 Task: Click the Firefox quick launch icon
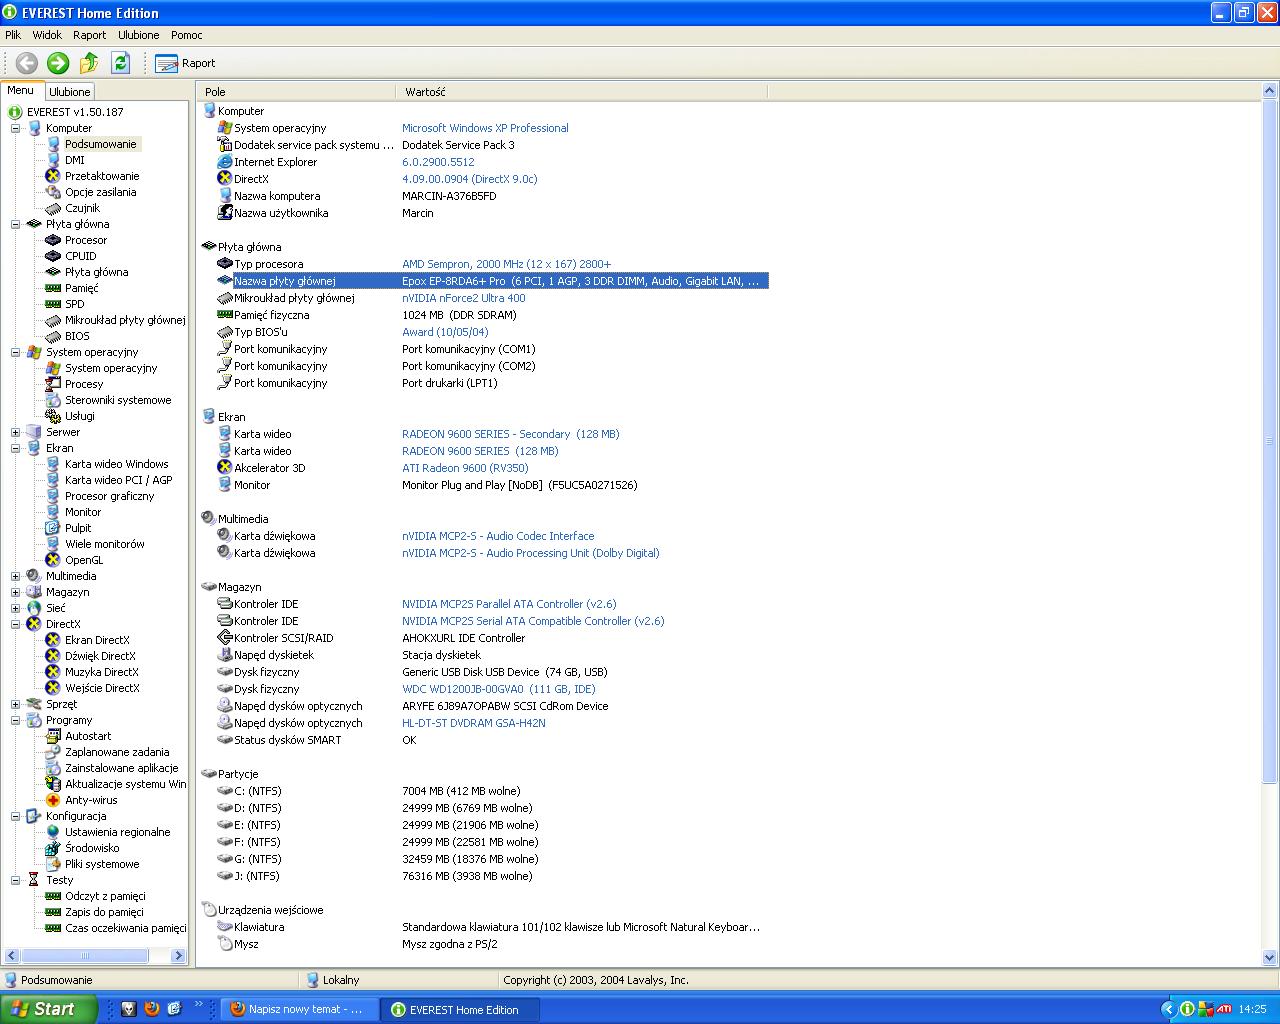click(151, 1009)
